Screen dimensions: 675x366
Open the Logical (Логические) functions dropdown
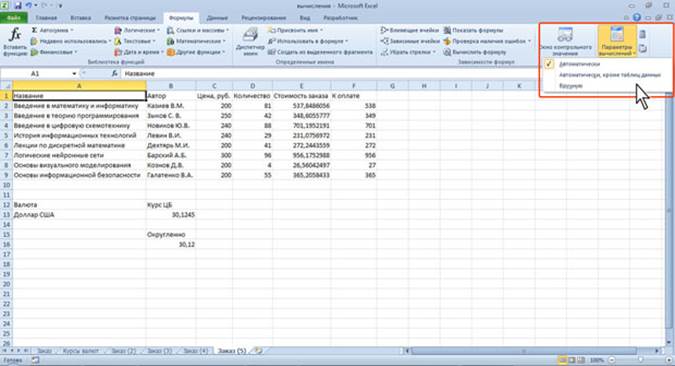(x=137, y=30)
